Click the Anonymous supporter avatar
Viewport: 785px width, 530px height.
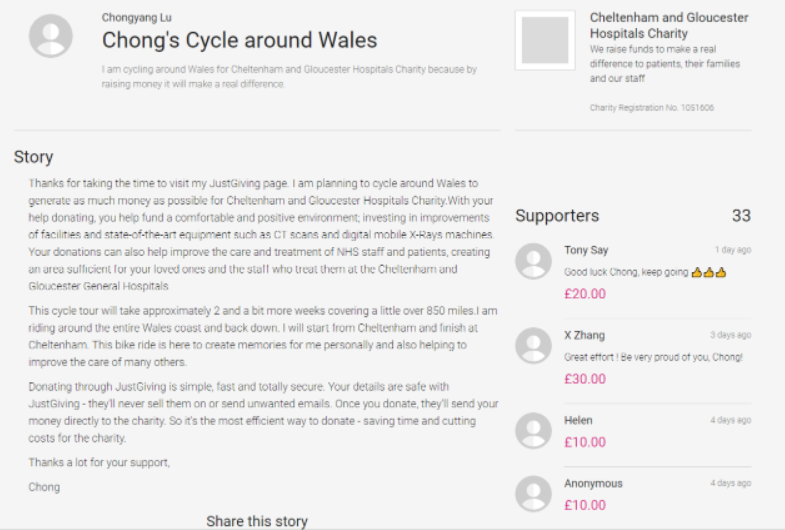point(533,493)
